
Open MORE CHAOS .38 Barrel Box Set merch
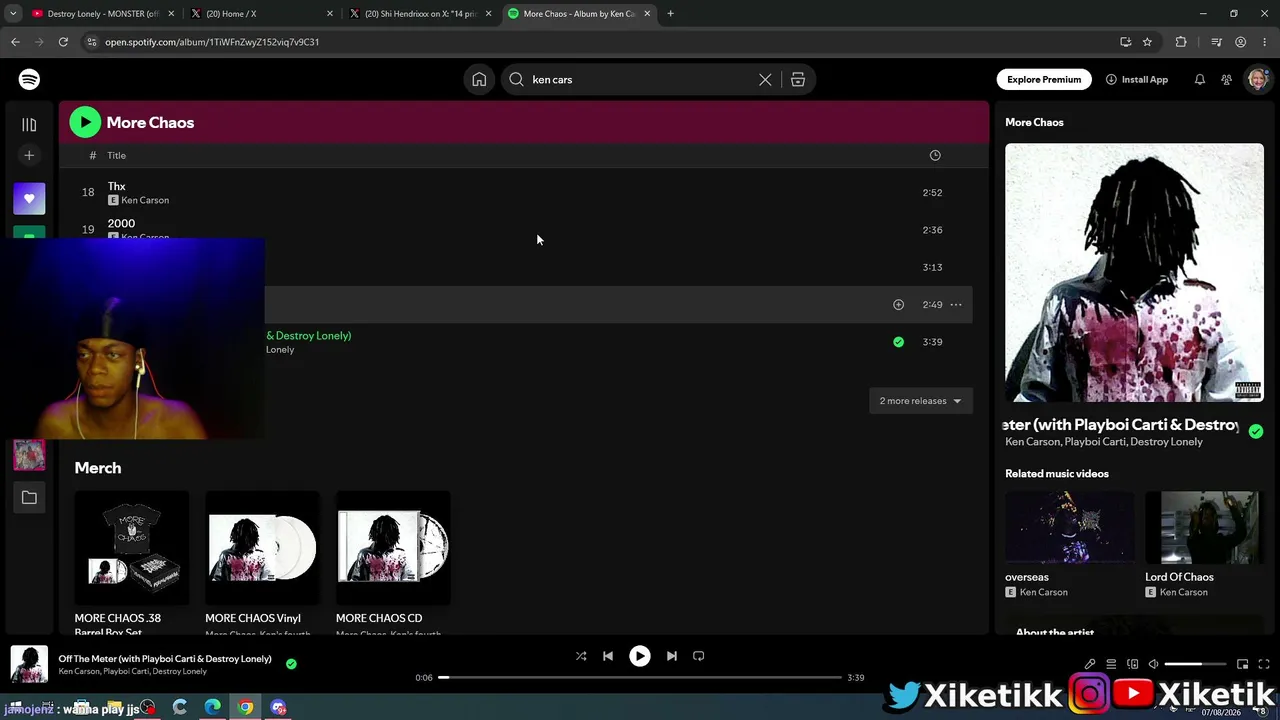[x=131, y=562]
